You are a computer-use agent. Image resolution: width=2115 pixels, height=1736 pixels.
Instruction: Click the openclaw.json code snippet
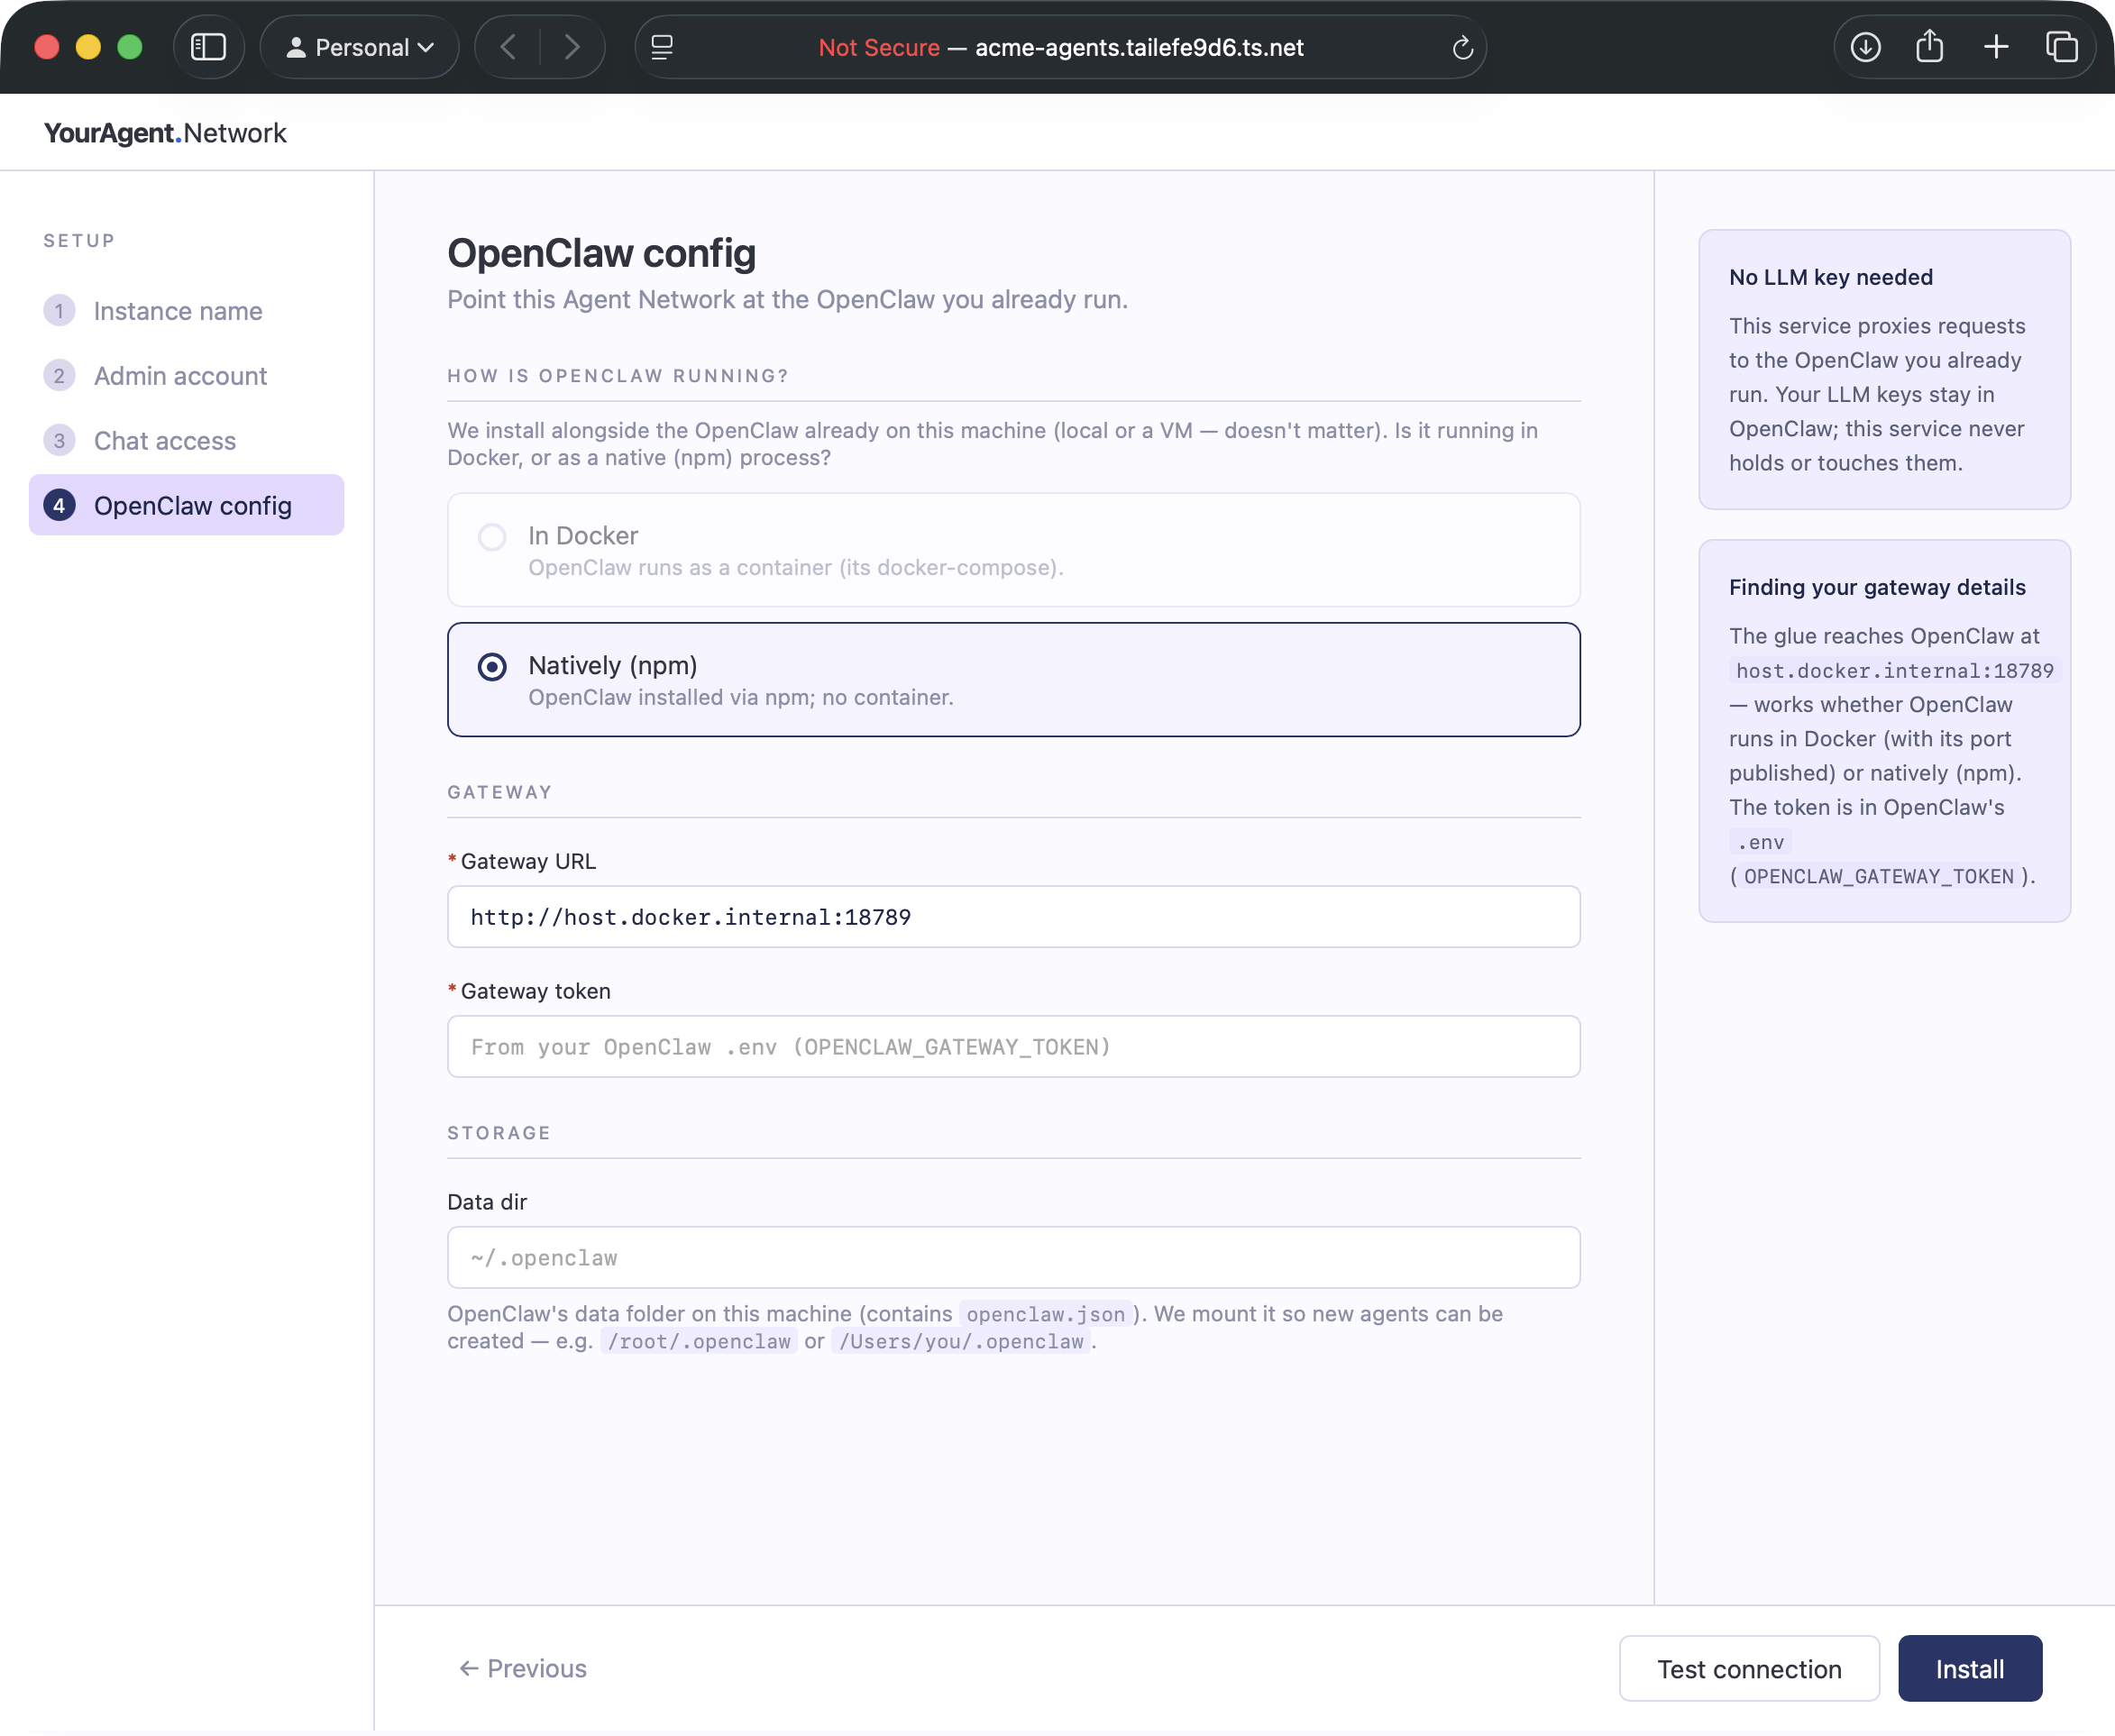pyautogui.click(x=1045, y=1314)
